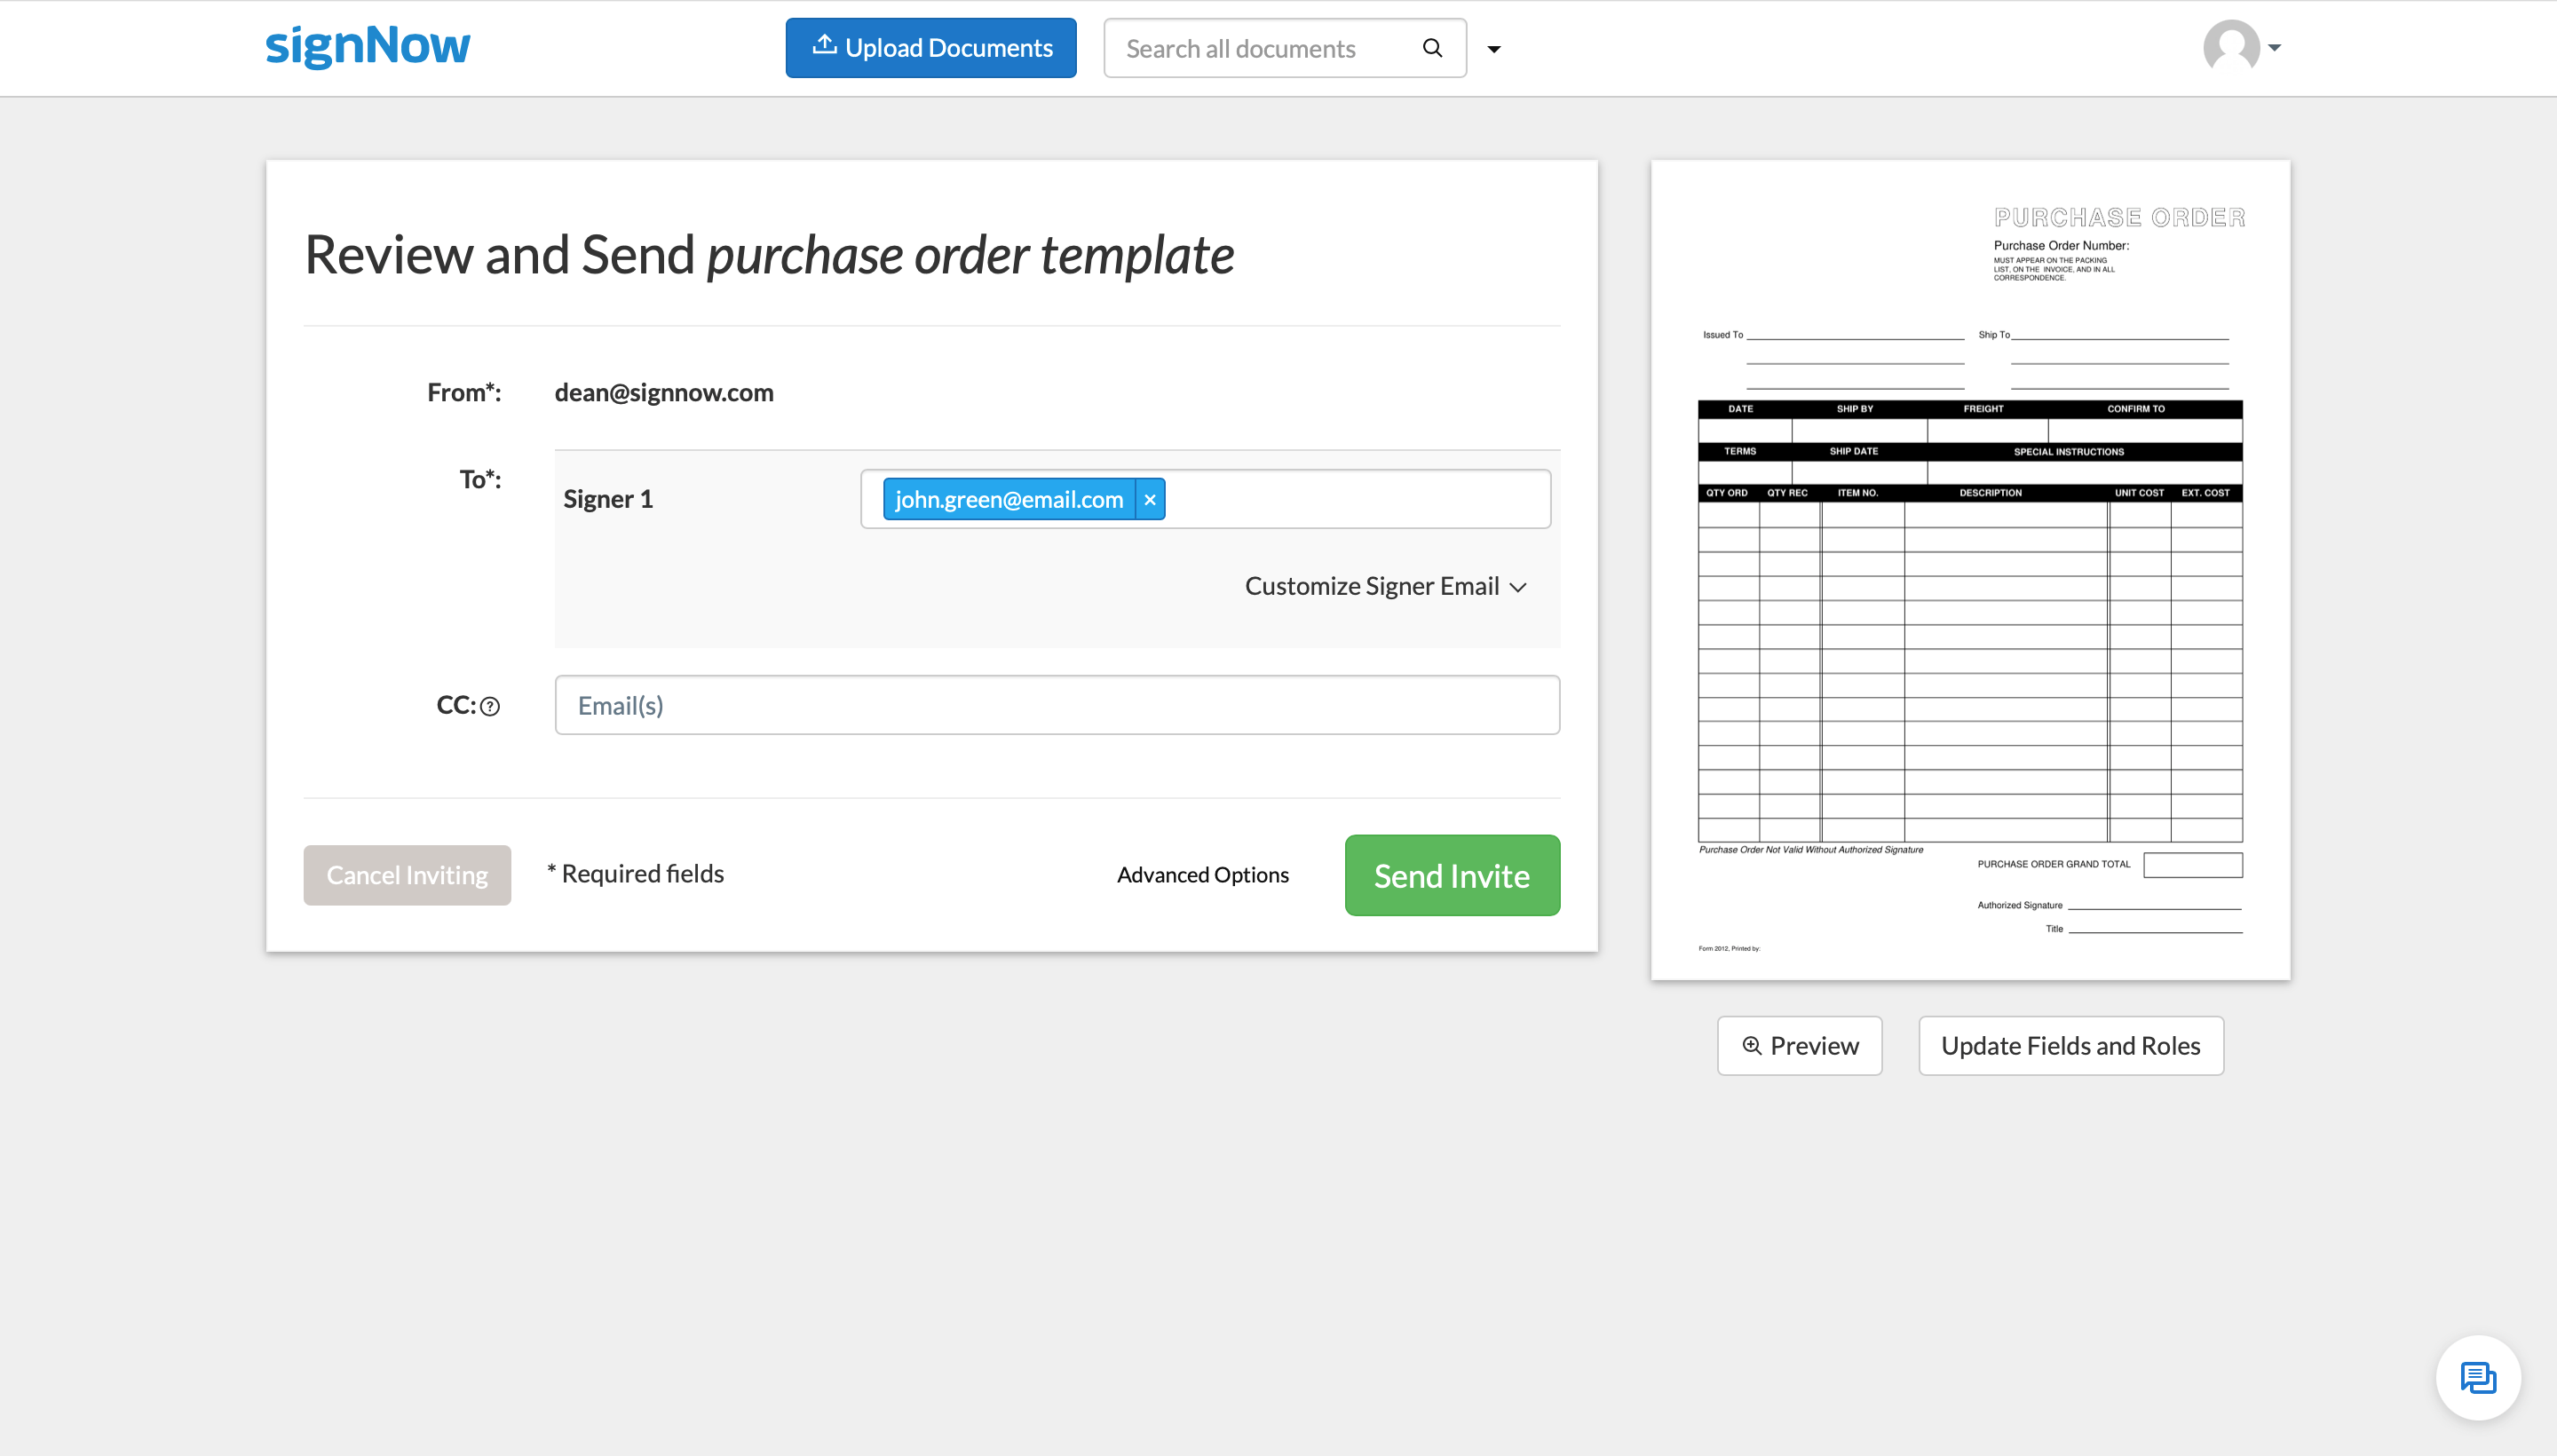Expand the Customize Signer Email section
The height and width of the screenshot is (1456, 2557).
[x=1386, y=585]
